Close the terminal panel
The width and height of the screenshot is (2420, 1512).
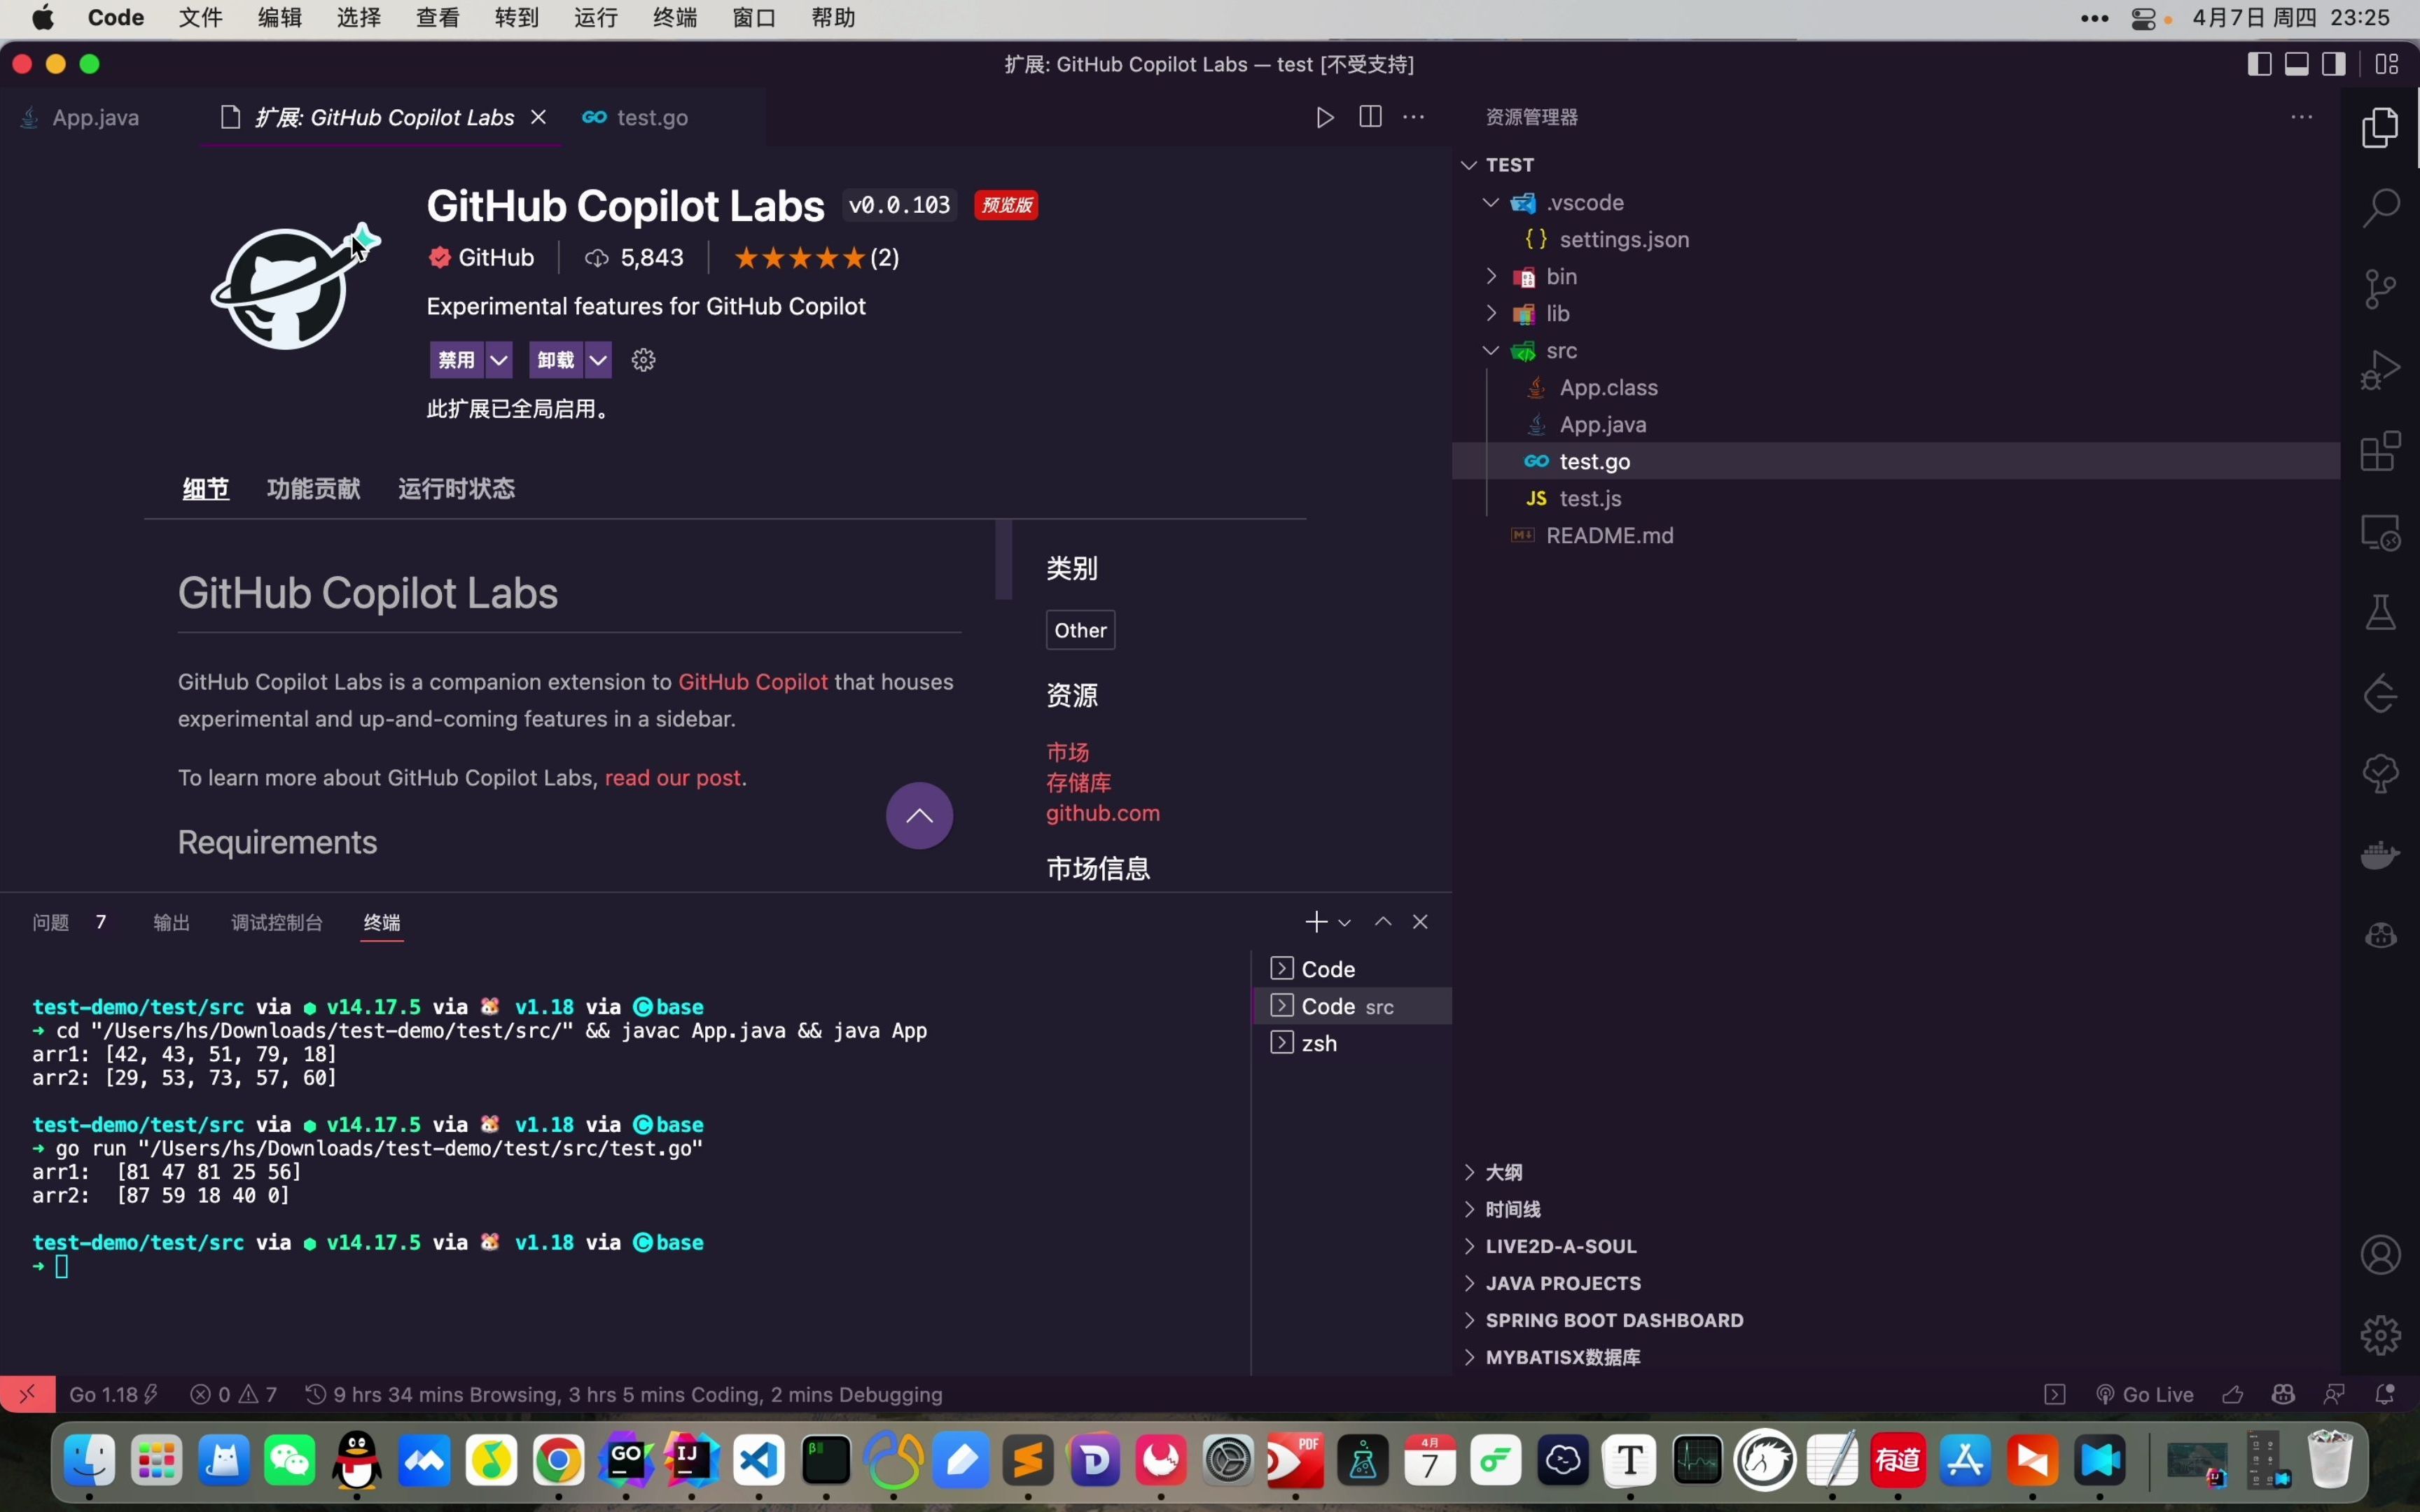pyautogui.click(x=1420, y=922)
